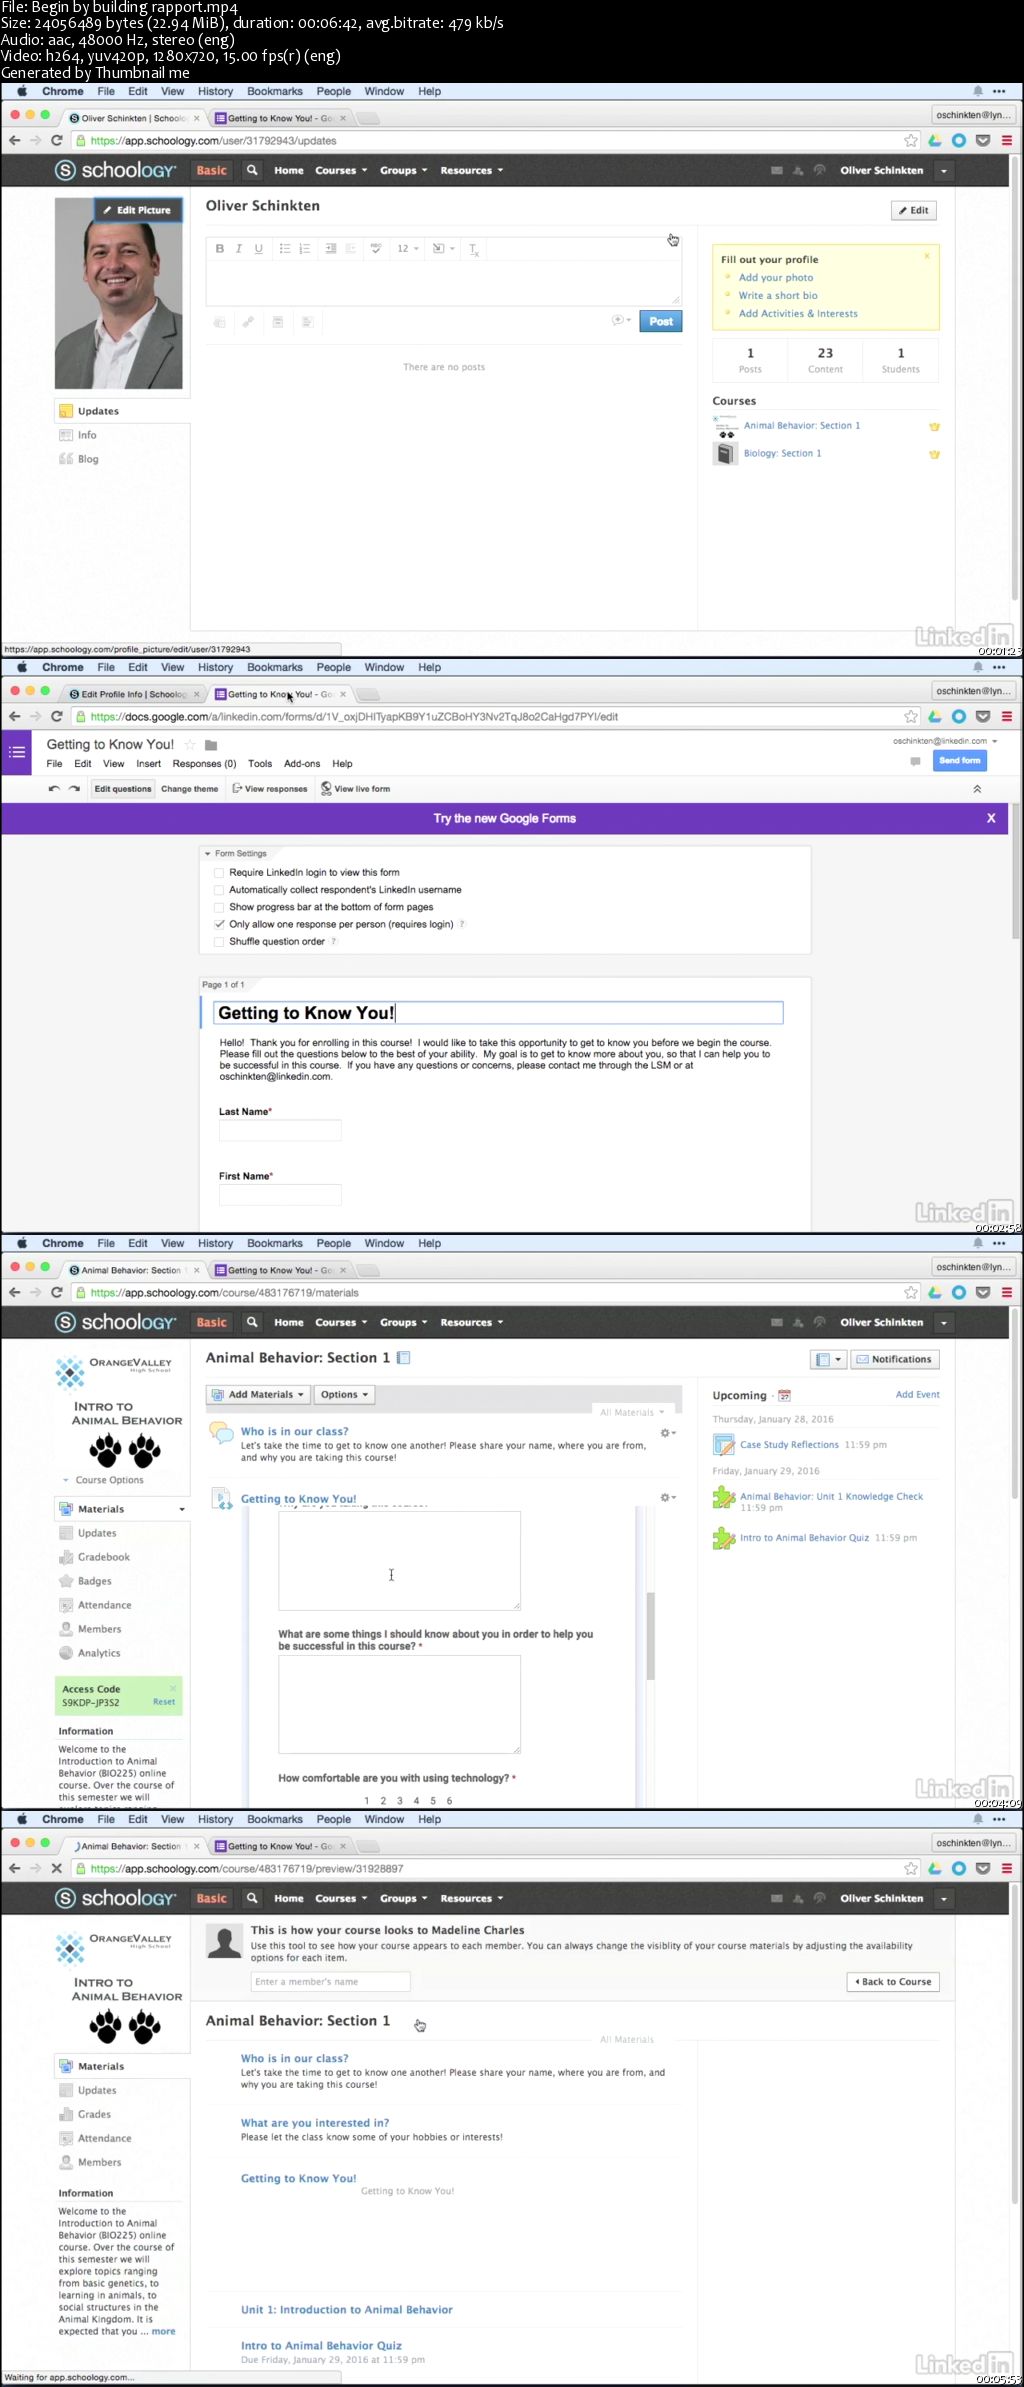Image resolution: width=1024 pixels, height=2387 pixels.
Task: Click the calendar icon beside Upcoming
Action: [x=784, y=1395]
